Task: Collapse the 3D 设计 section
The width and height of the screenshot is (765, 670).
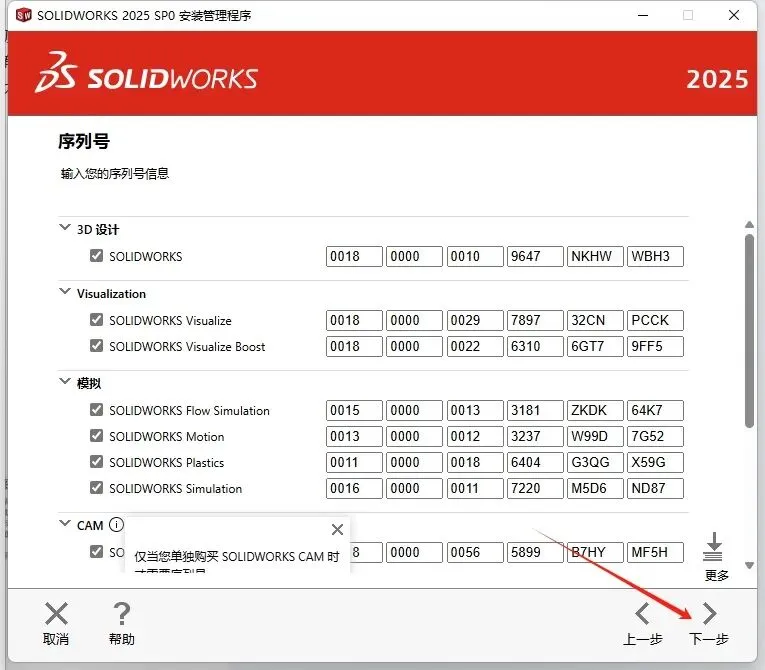Action: (x=64, y=227)
